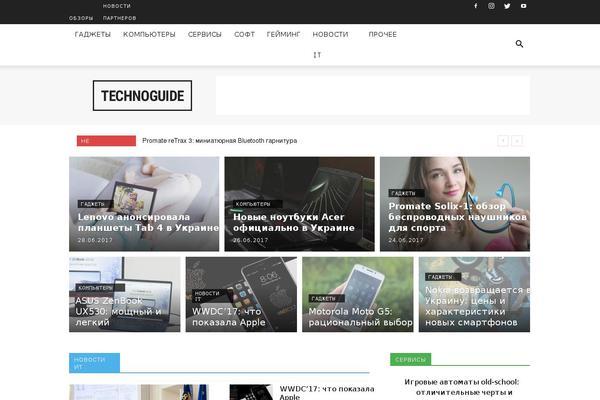Click ГАДЖЕТЫ tag on Promate Solix article
Image resolution: width=600 pixels, height=400 pixels.
point(404,193)
